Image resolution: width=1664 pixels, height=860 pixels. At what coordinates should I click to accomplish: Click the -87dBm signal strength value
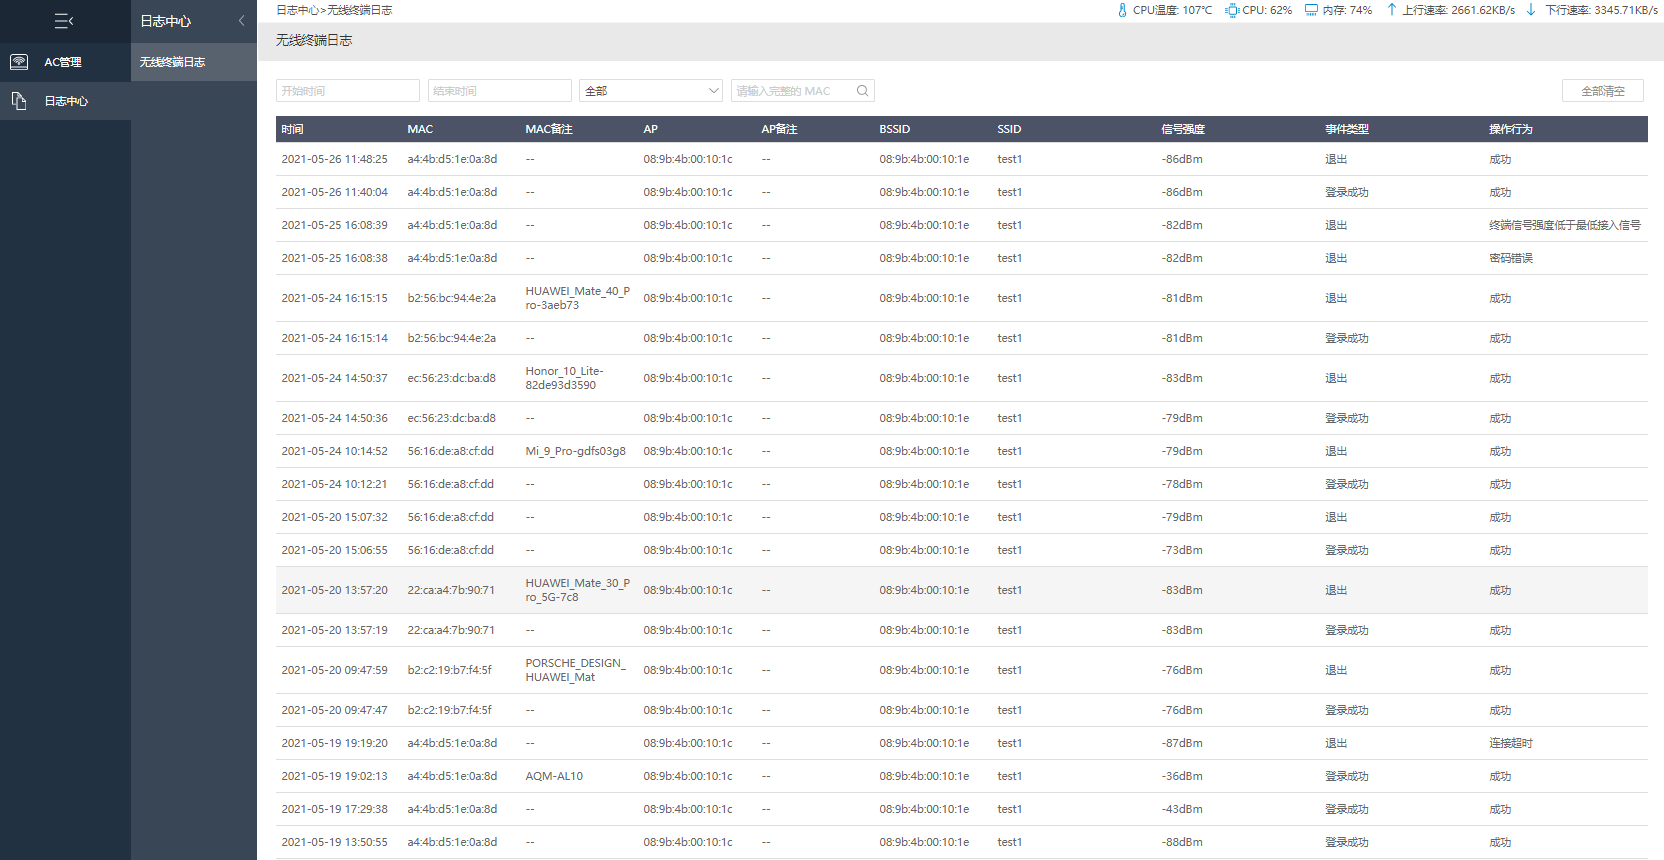[1182, 743]
